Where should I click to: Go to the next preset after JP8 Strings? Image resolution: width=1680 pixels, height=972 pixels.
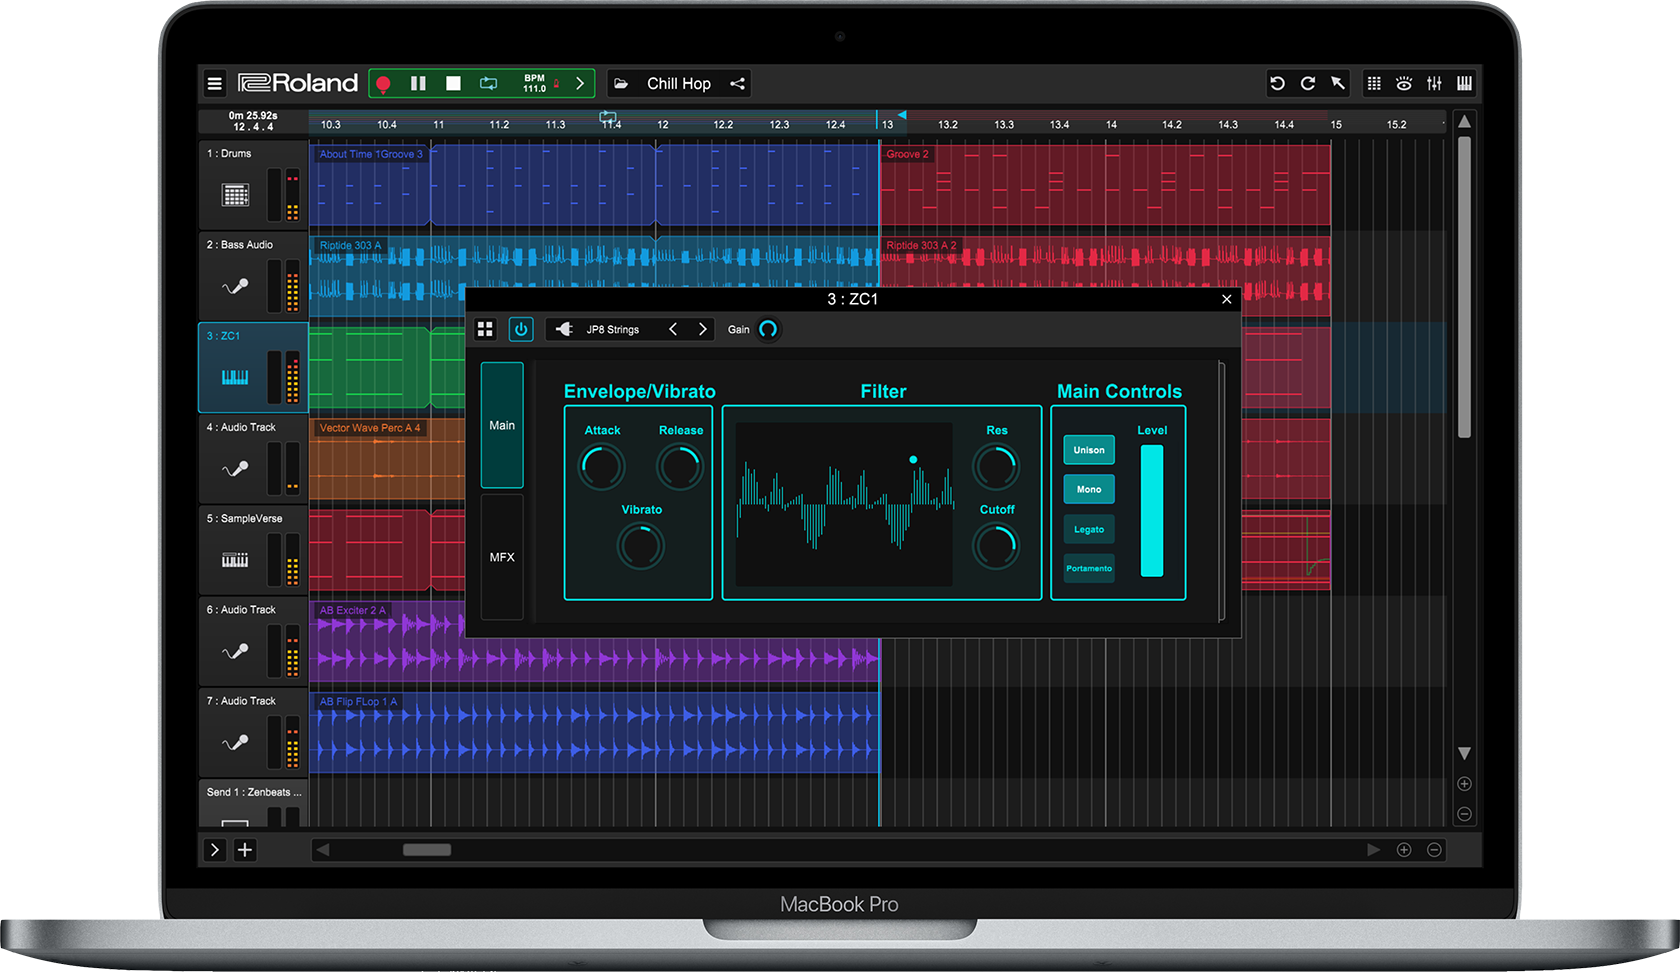click(x=702, y=329)
